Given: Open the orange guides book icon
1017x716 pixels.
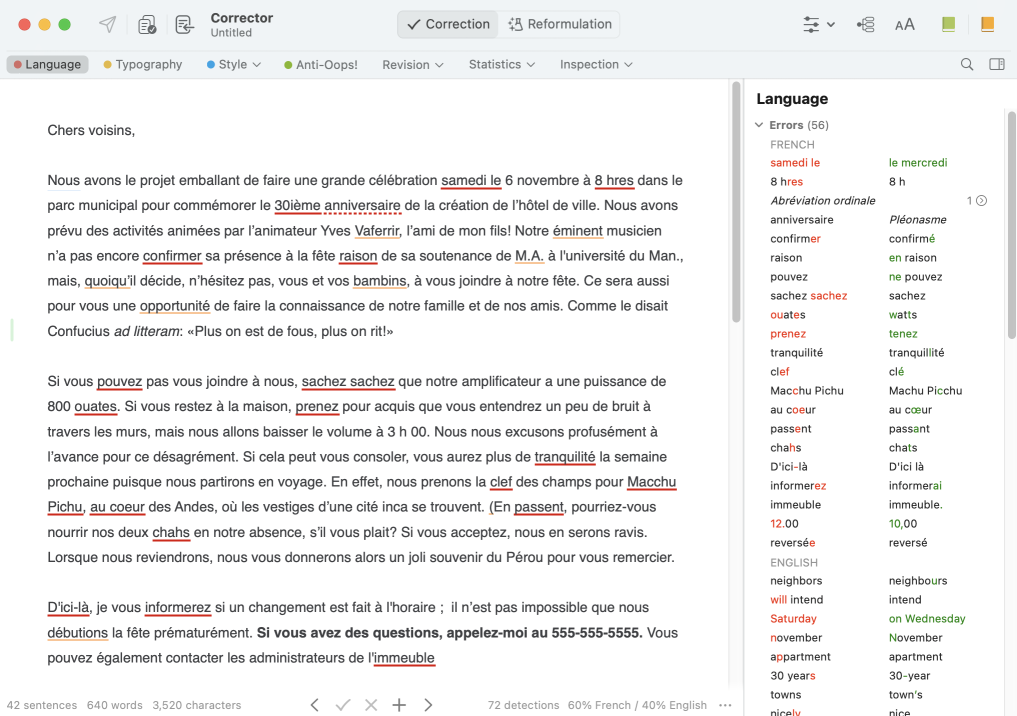Looking at the screenshot, I should (987, 25).
